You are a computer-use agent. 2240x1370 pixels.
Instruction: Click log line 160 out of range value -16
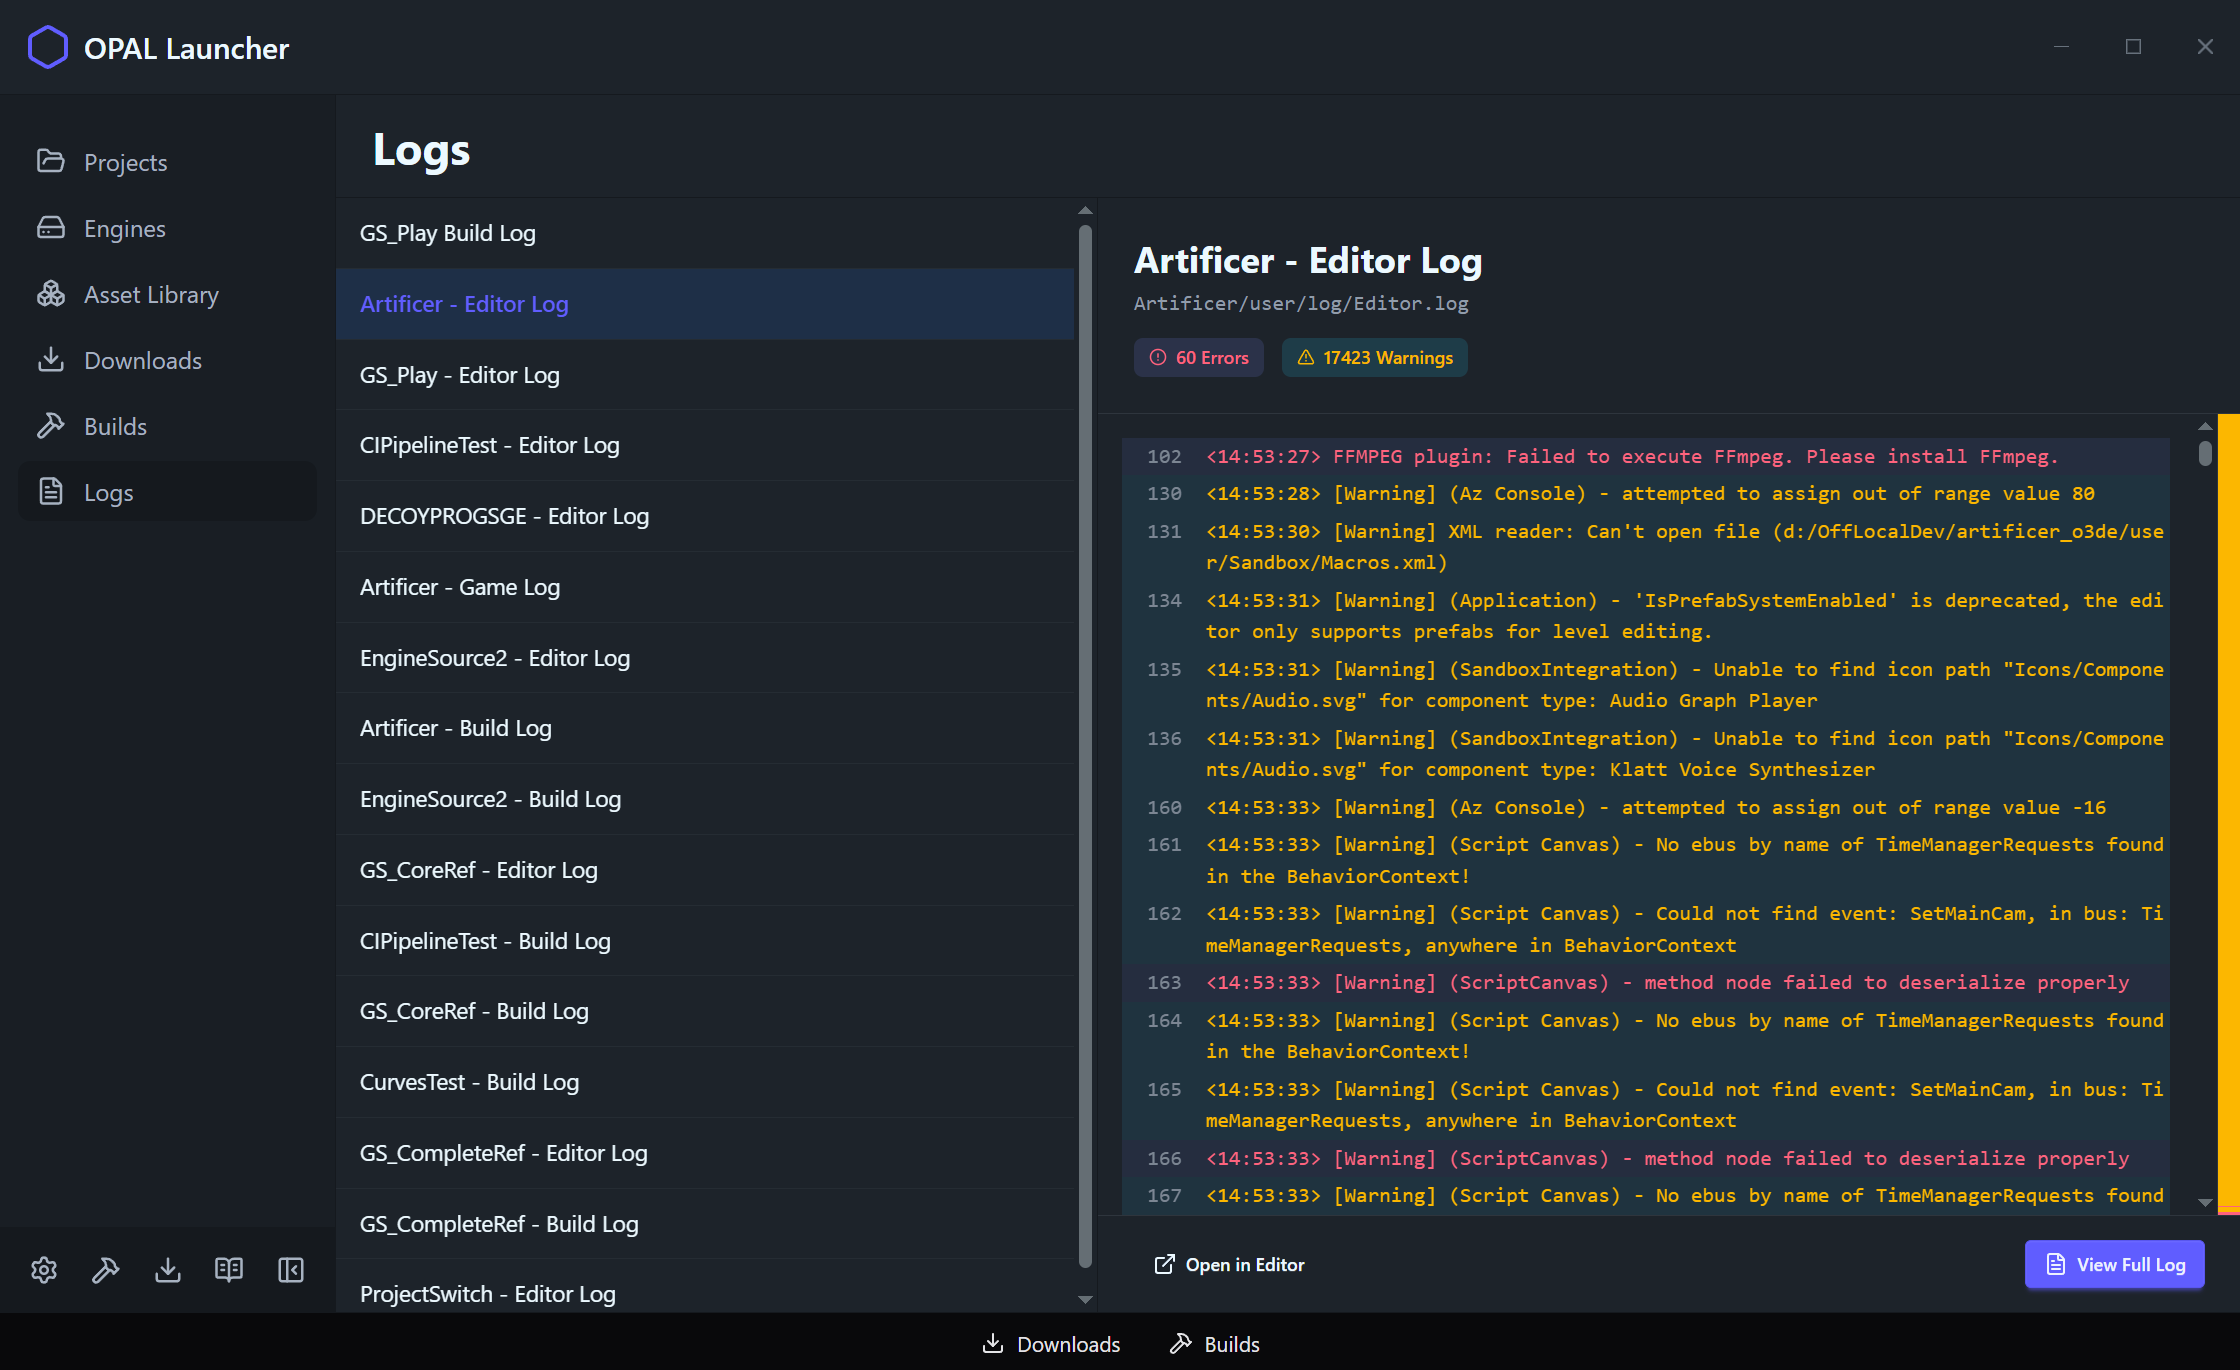[x=1646, y=808]
